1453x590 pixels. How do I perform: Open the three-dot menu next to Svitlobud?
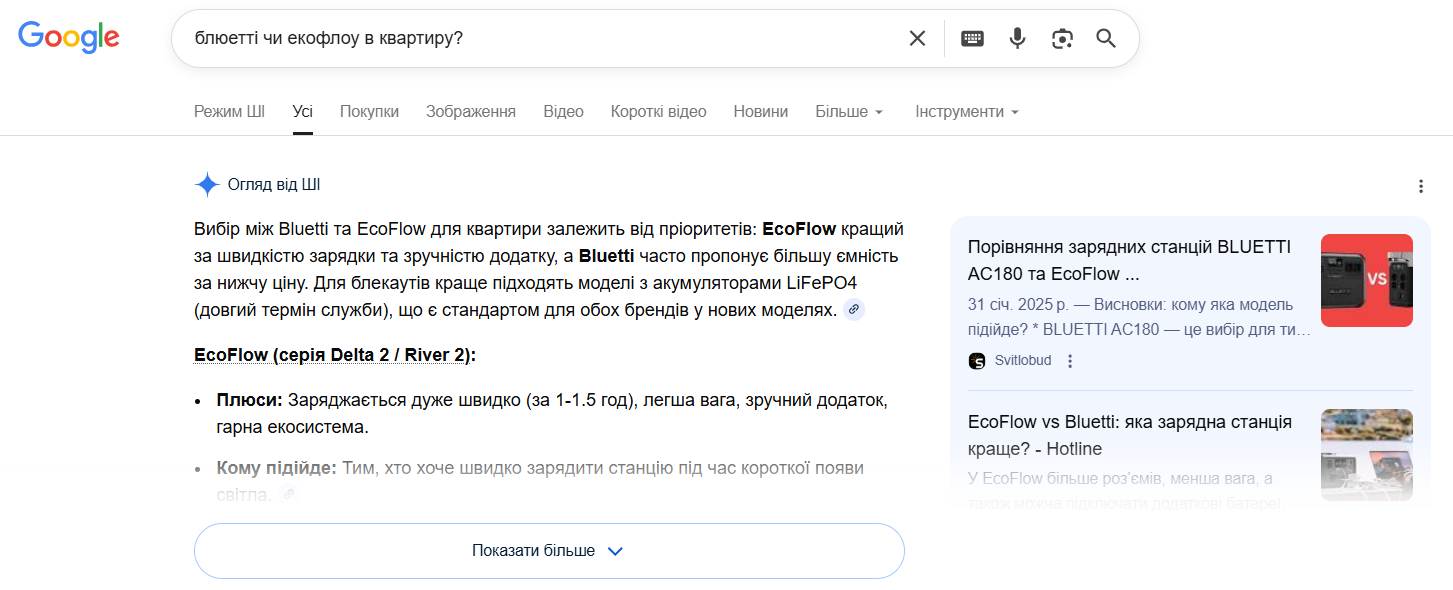pyautogui.click(x=1070, y=360)
